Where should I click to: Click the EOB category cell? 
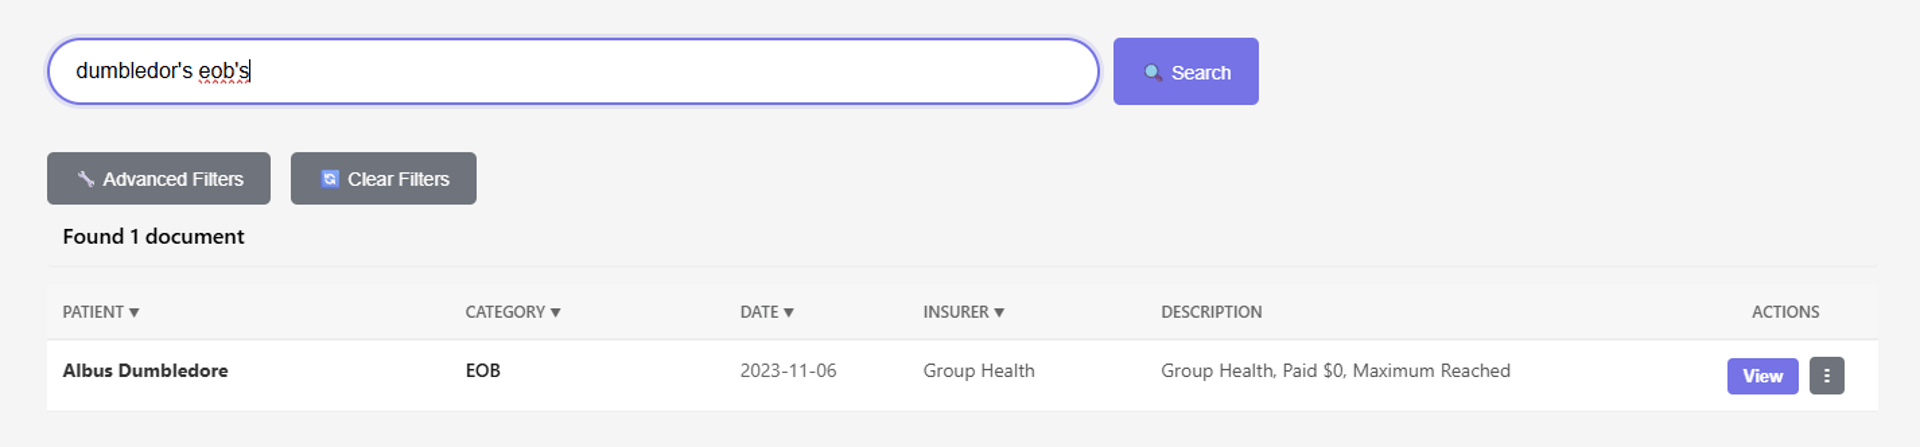click(x=483, y=371)
